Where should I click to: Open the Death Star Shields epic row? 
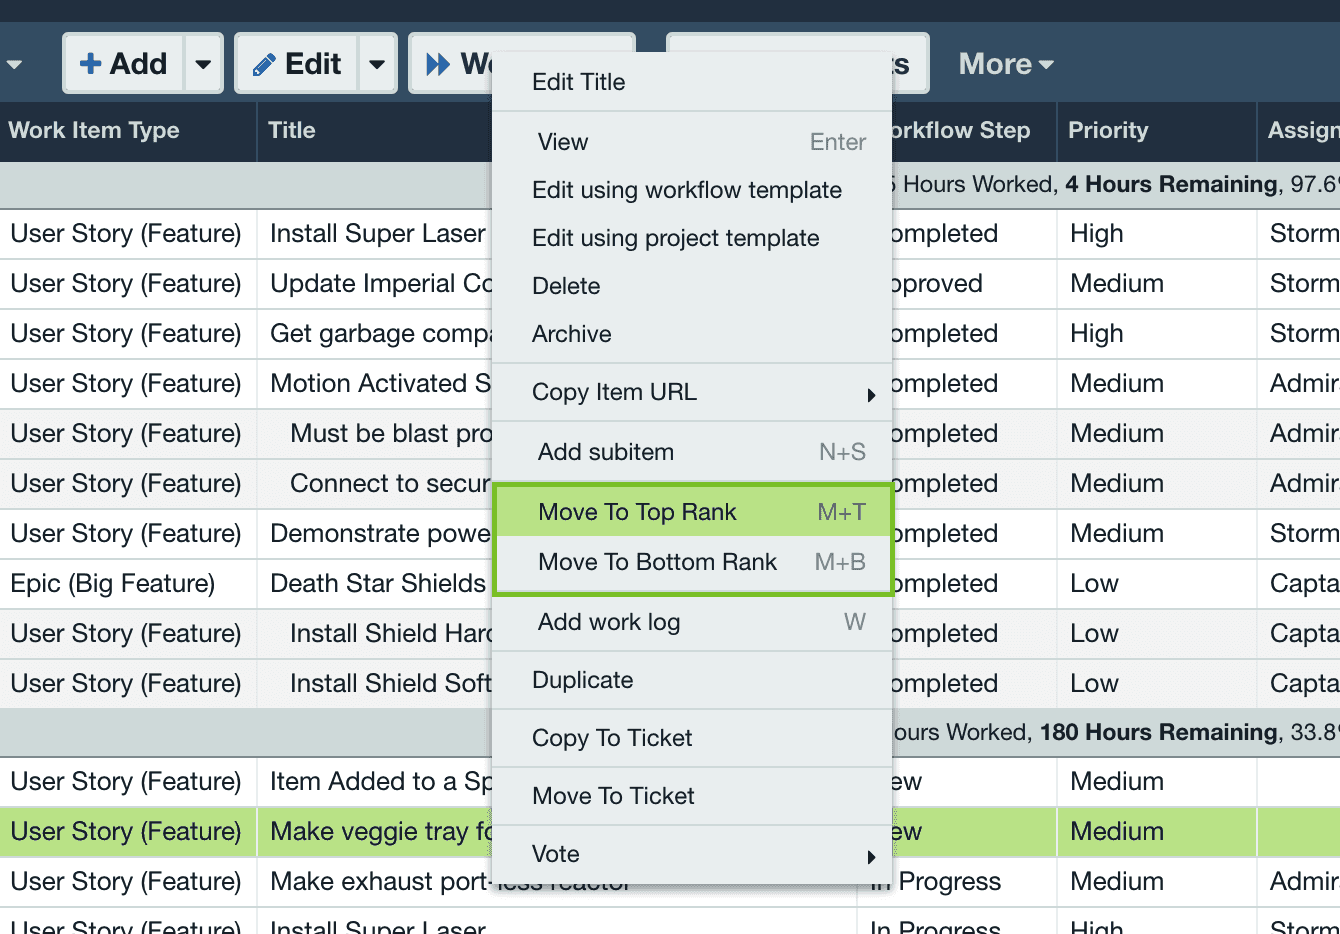tap(377, 583)
